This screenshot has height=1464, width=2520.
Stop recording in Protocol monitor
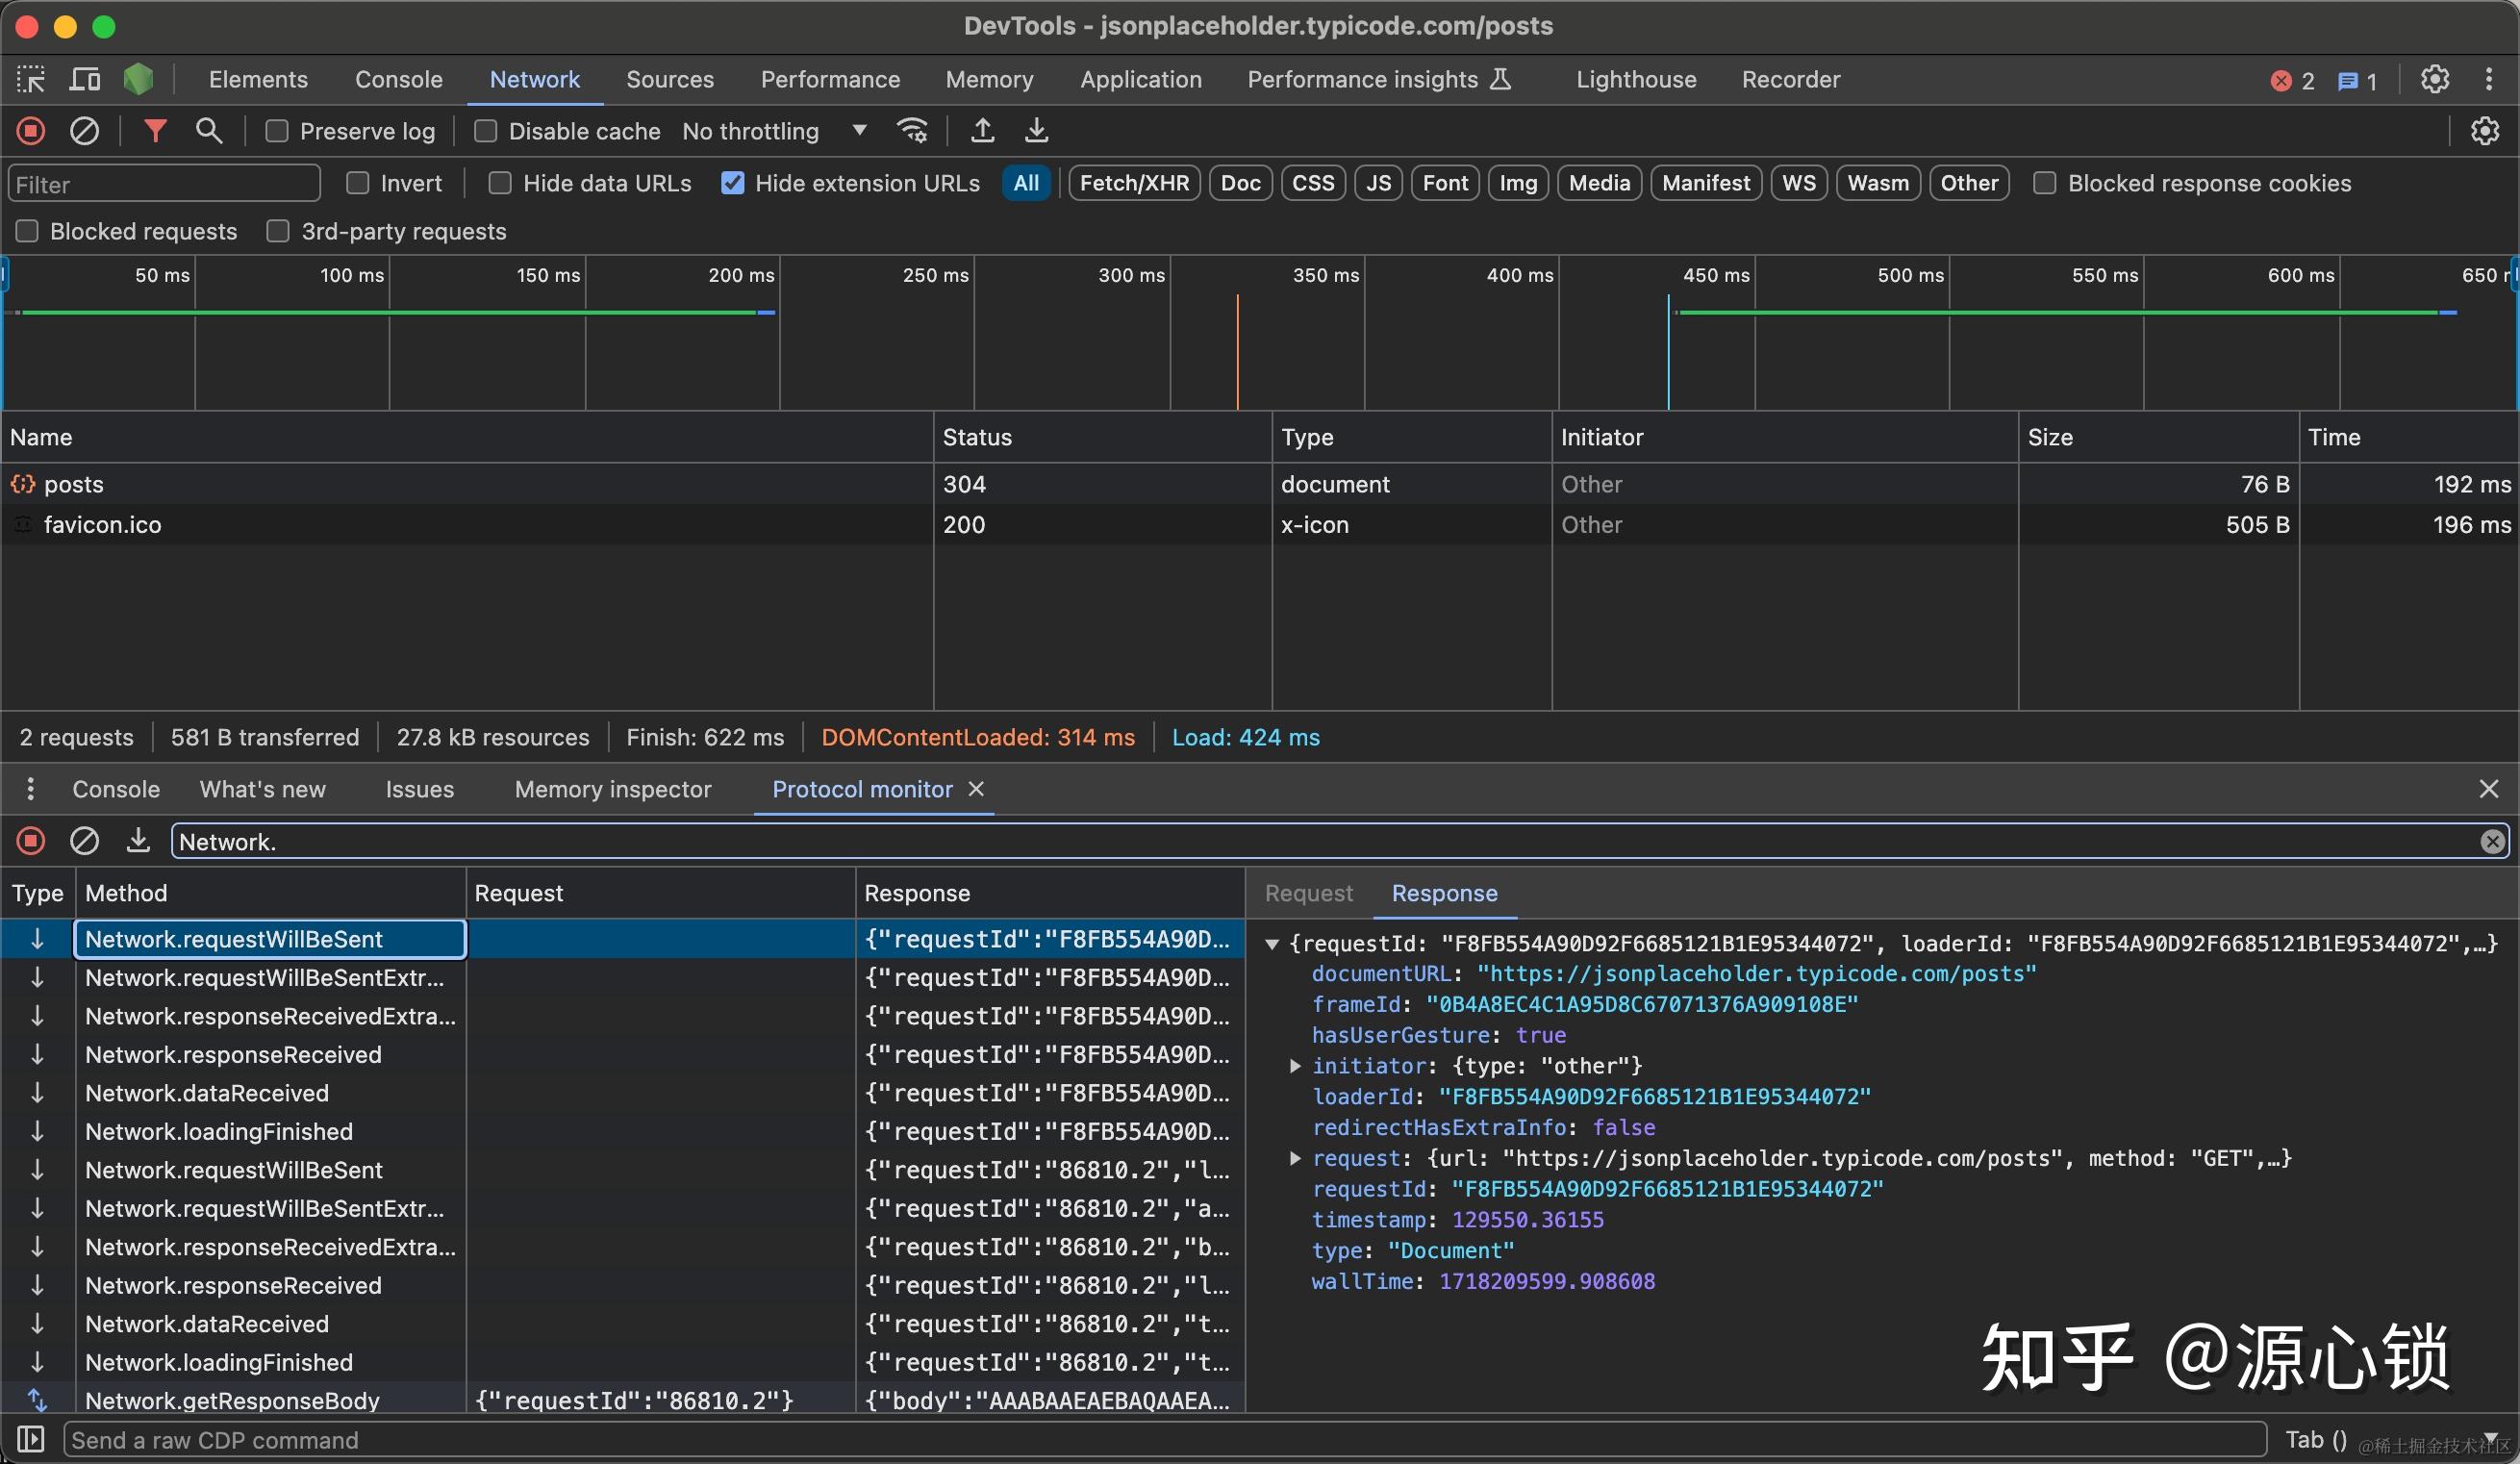31,841
